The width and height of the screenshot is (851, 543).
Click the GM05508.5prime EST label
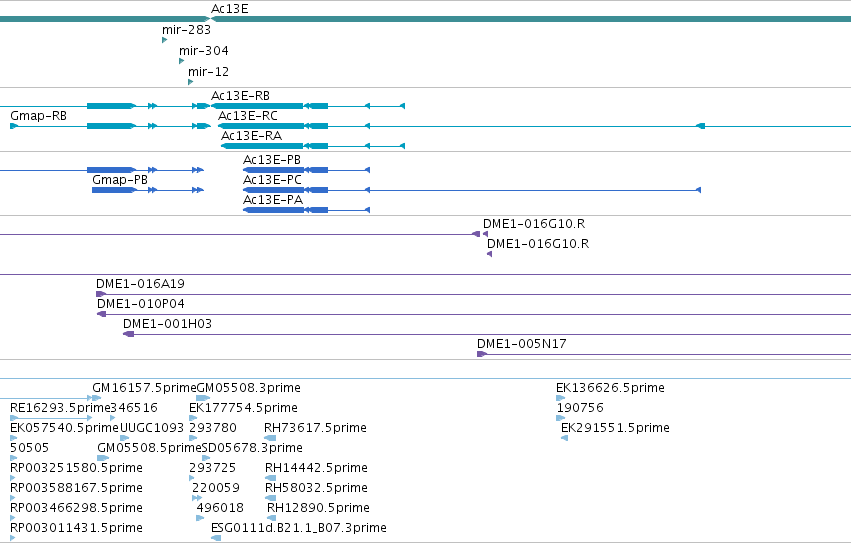pos(149,448)
